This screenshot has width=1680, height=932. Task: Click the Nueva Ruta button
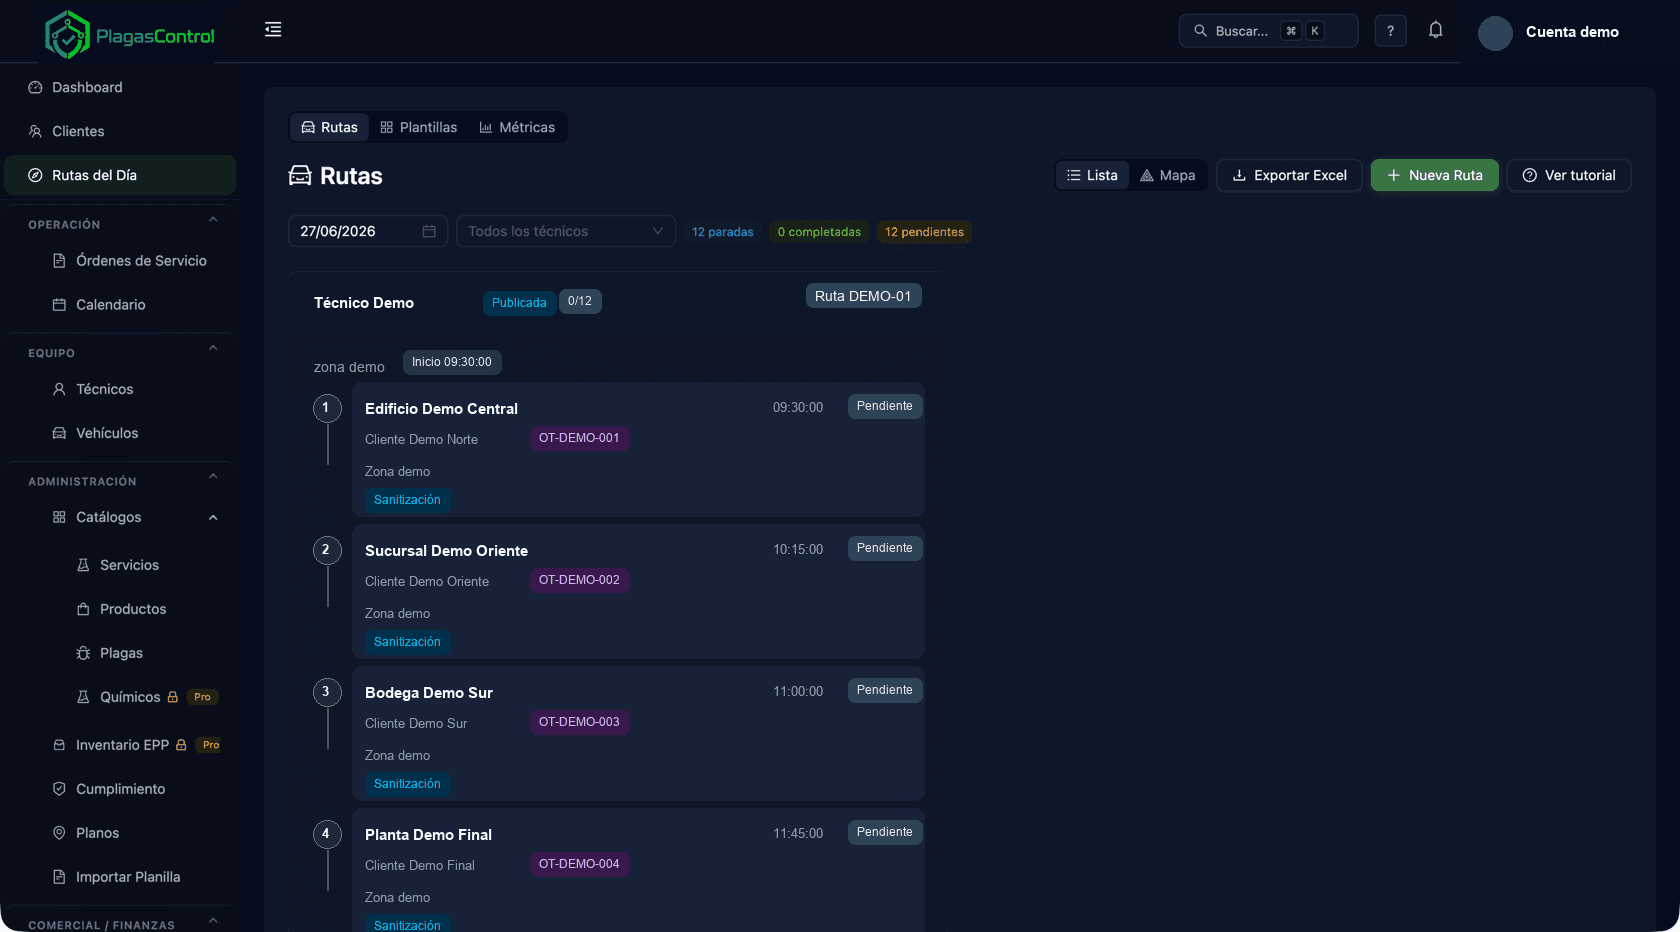(x=1434, y=175)
